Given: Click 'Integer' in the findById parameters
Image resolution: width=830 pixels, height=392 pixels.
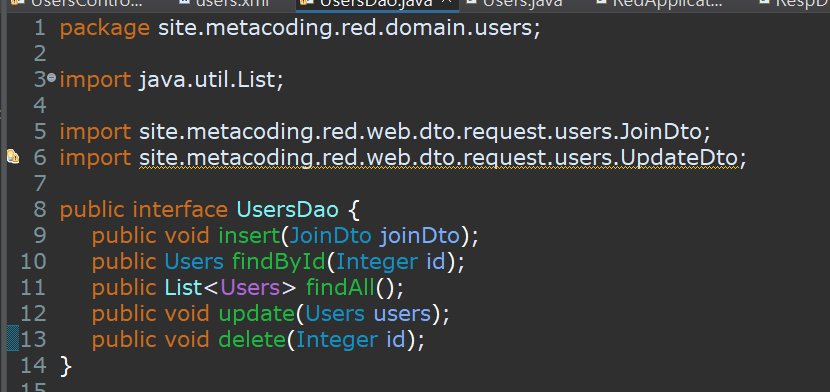Looking at the screenshot, I should [376, 262].
